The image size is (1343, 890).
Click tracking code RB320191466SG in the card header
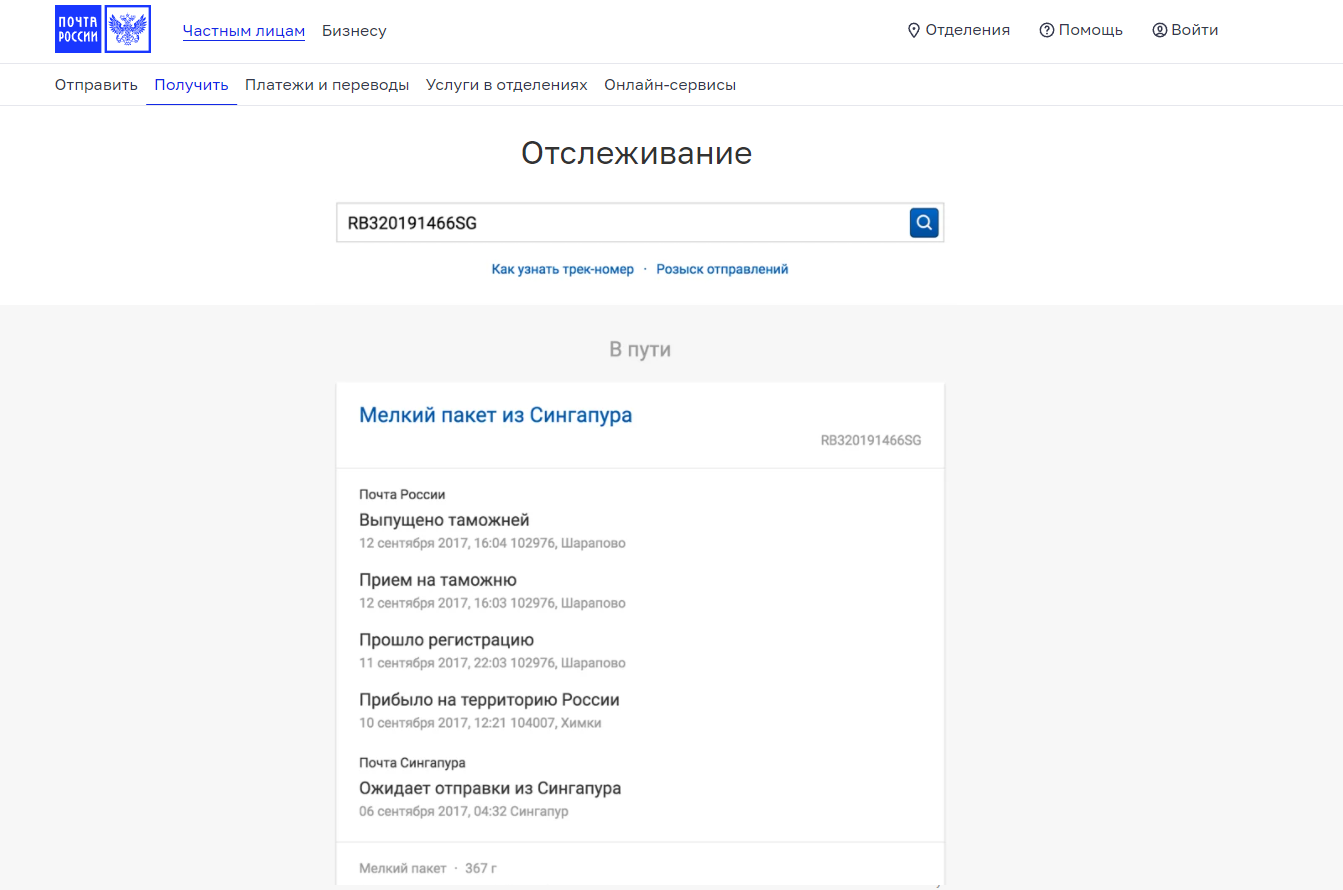tap(871, 440)
